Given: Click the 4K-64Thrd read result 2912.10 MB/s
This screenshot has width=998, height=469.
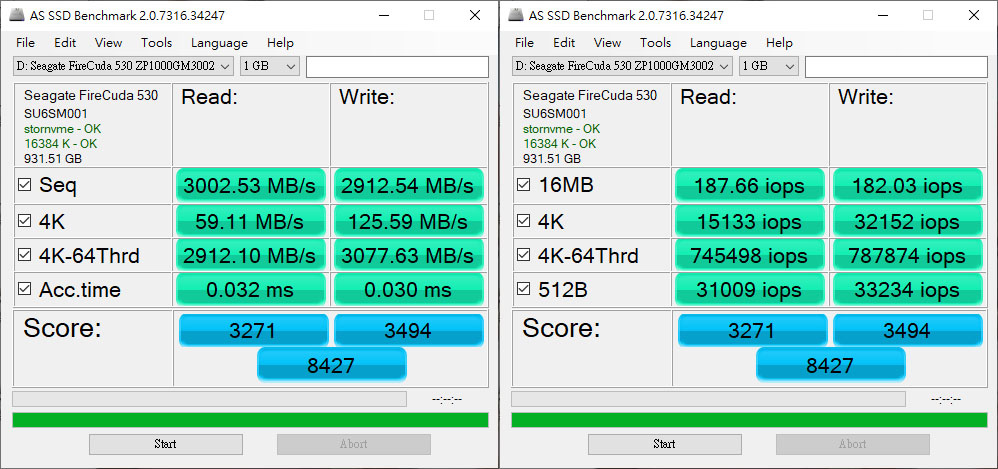Looking at the screenshot, I should coord(250,256).
